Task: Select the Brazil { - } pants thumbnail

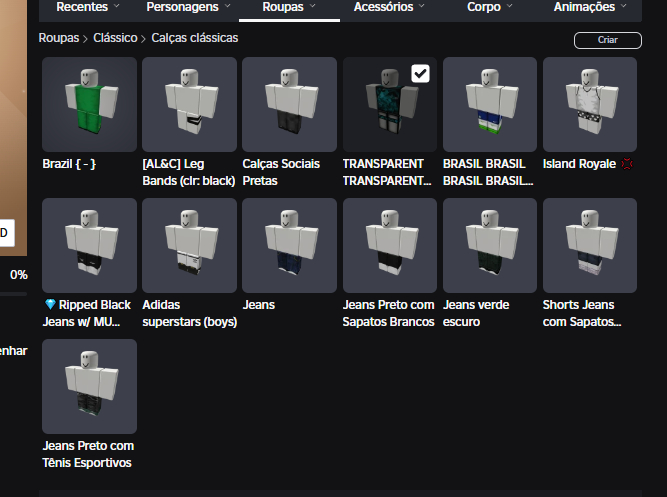Action: [89, 104]
